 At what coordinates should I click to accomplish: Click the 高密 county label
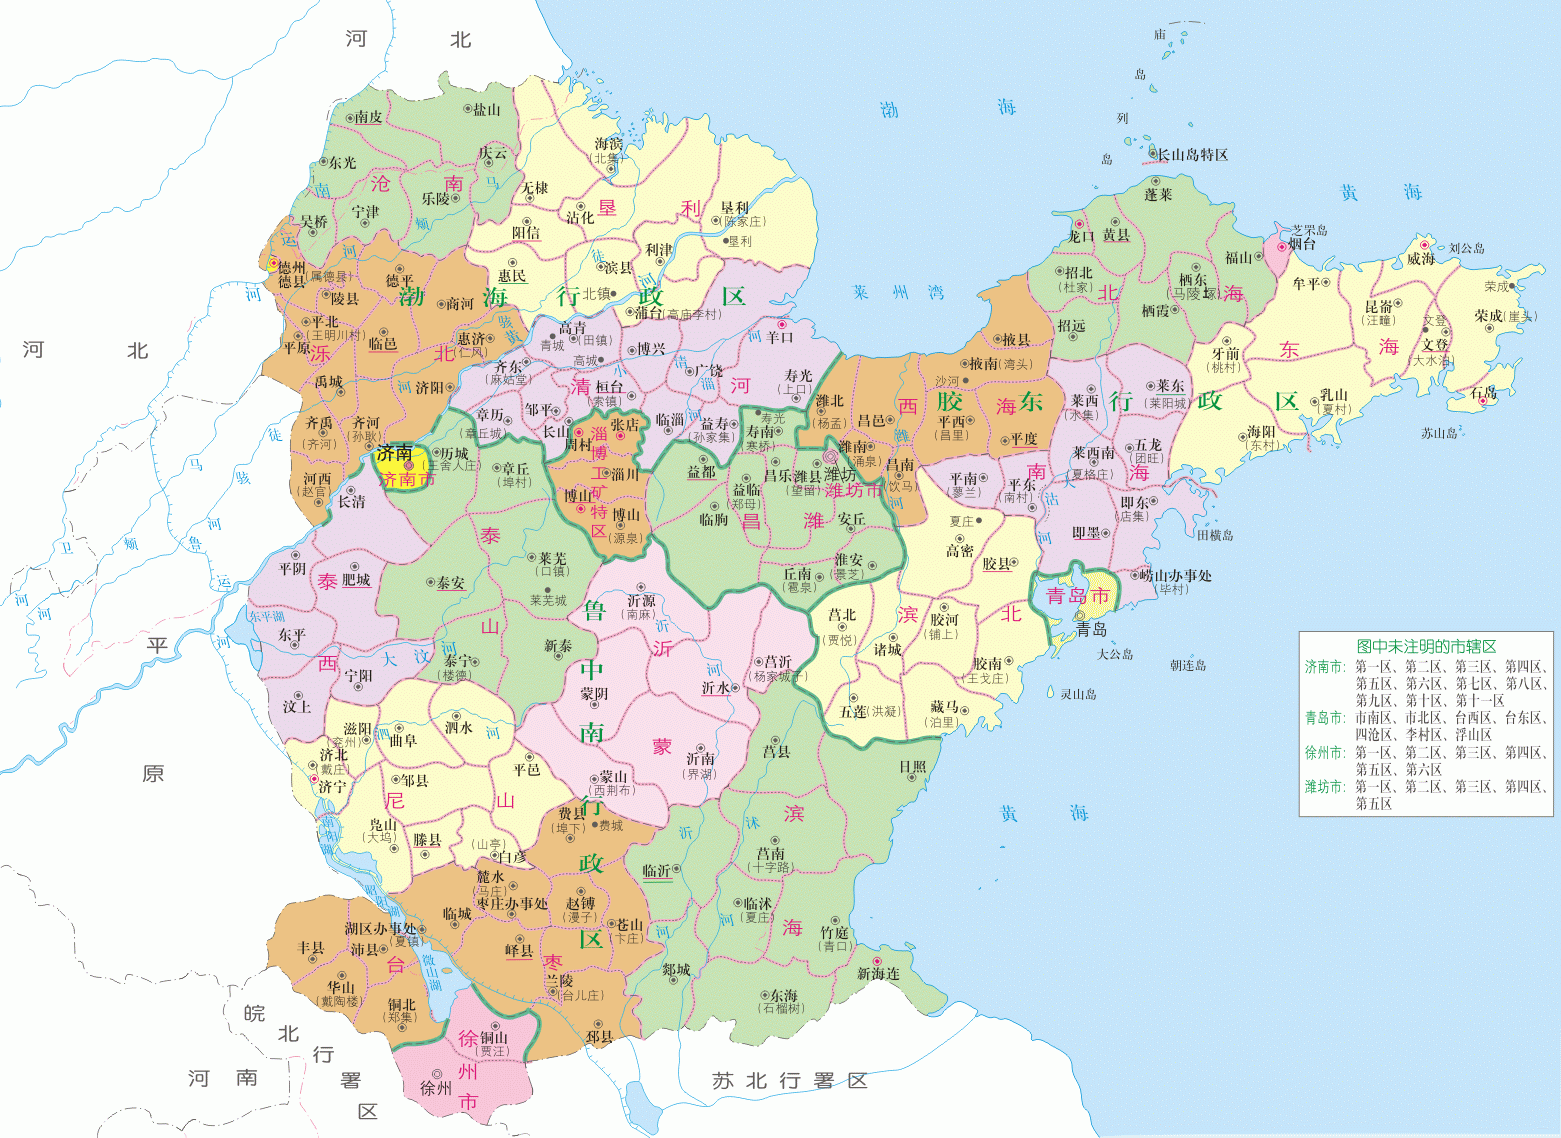(960, 551)
